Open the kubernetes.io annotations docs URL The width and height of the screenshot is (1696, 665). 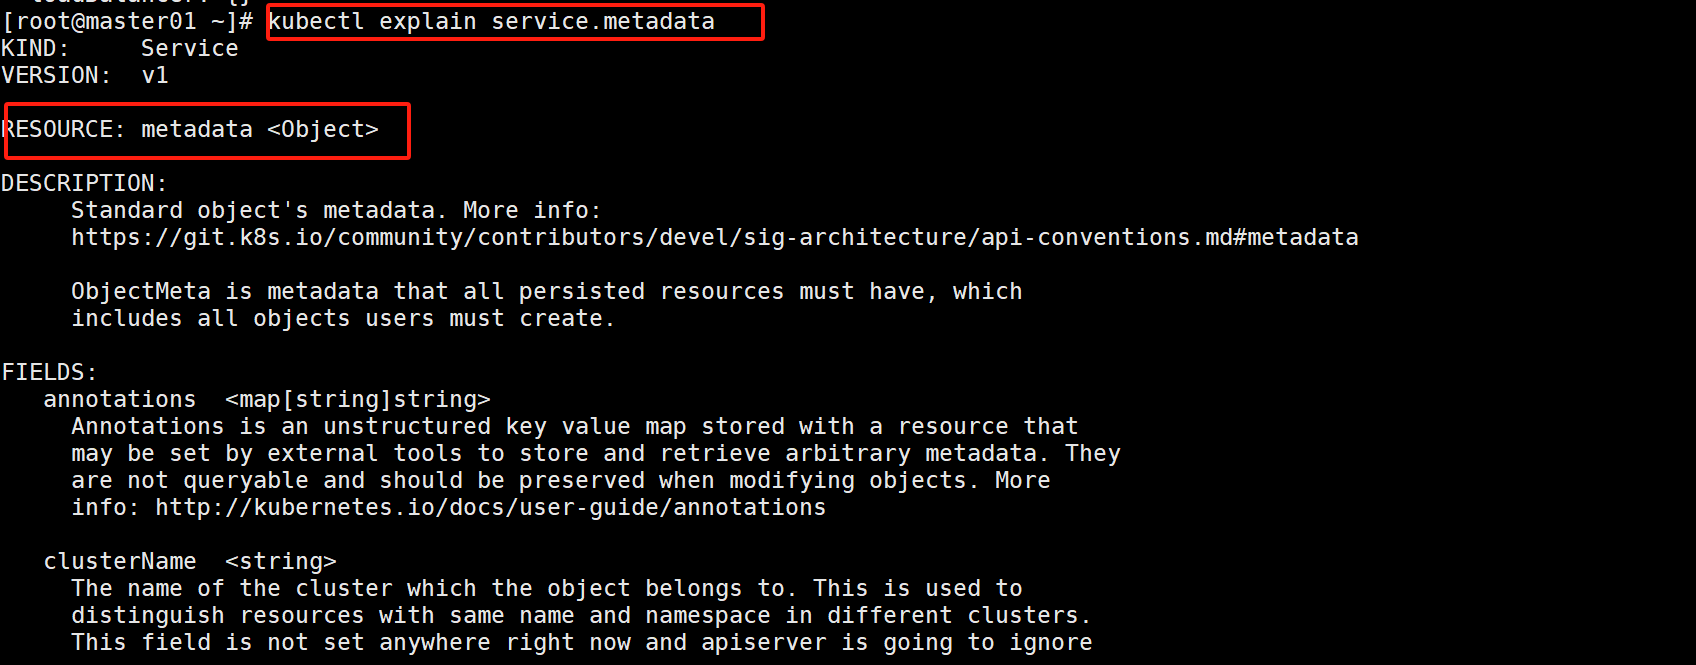tap(490, 507)
